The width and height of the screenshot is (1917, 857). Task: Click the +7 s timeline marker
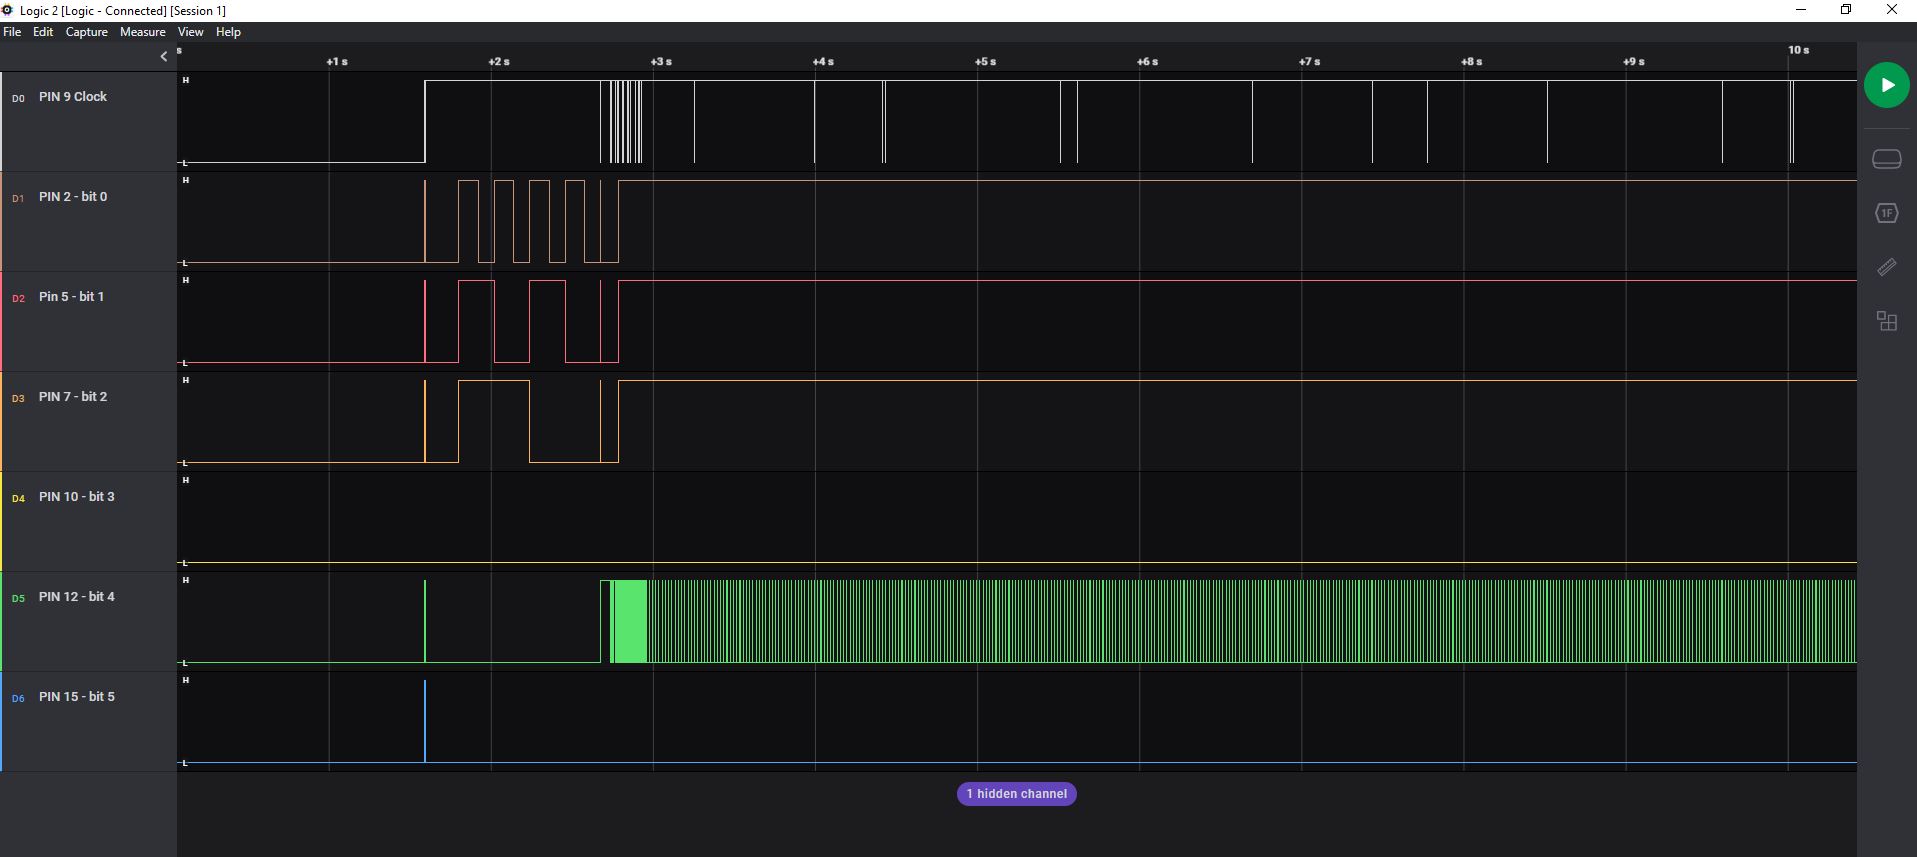pyautogui.click(x=1309, y=62)
